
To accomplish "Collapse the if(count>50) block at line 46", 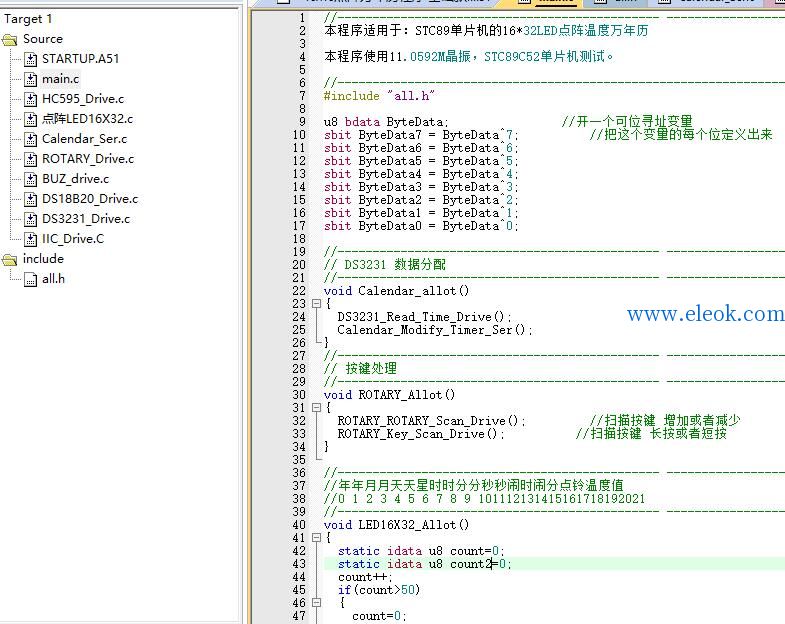I will [316, 602].
